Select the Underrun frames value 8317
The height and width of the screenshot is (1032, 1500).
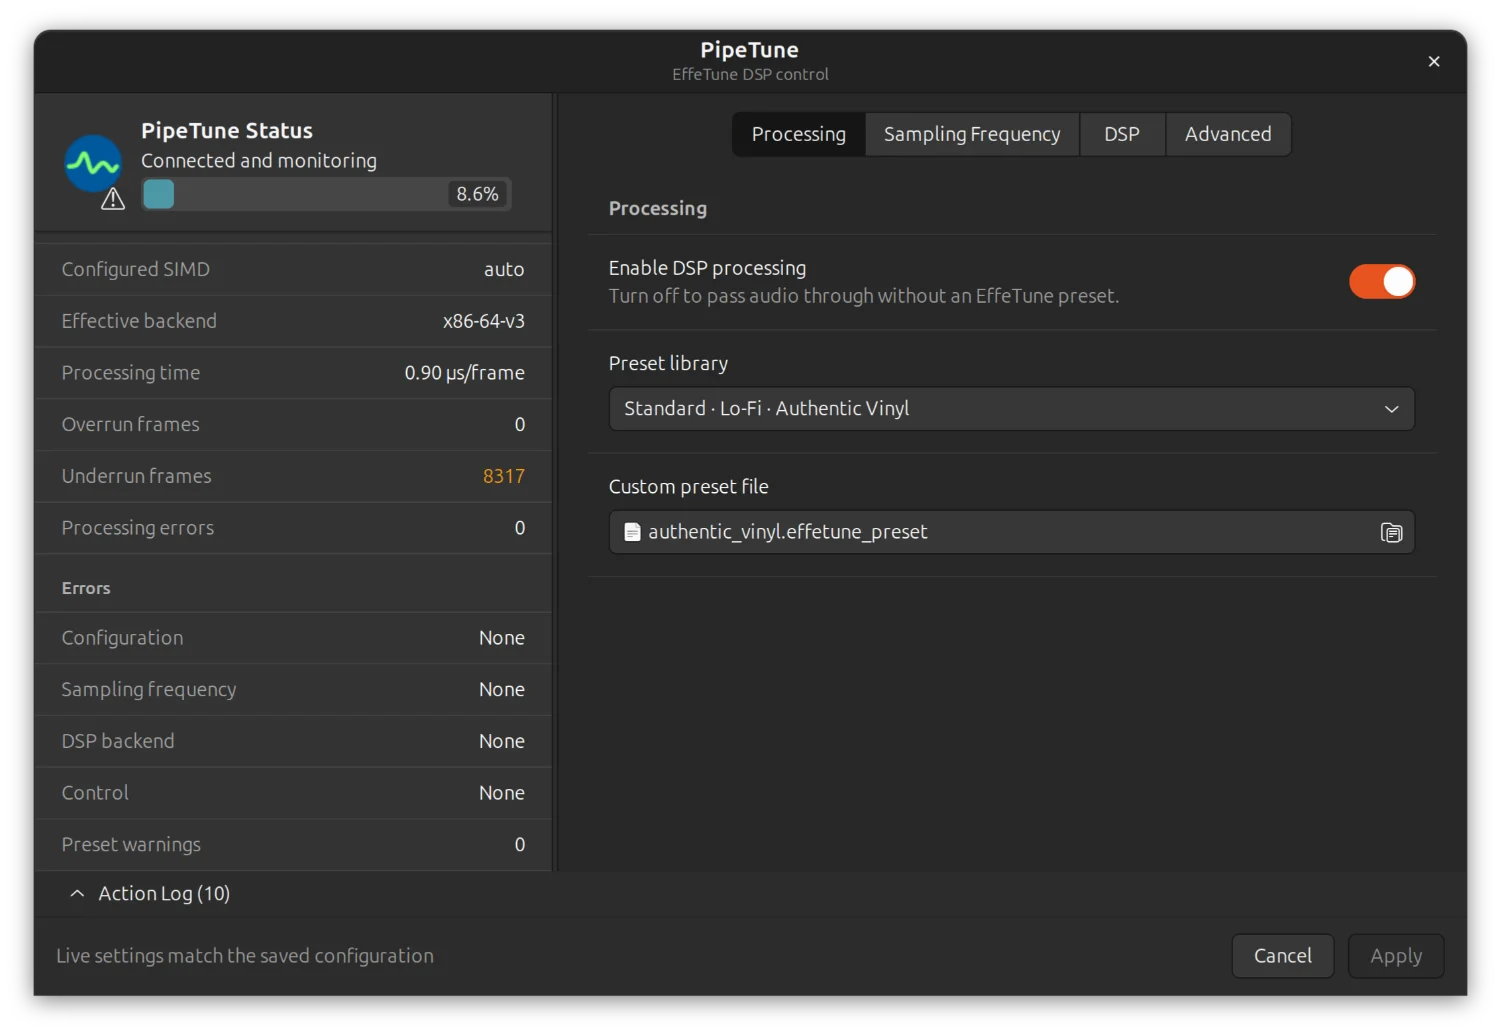pyautogui.click(x=504, y=476)
